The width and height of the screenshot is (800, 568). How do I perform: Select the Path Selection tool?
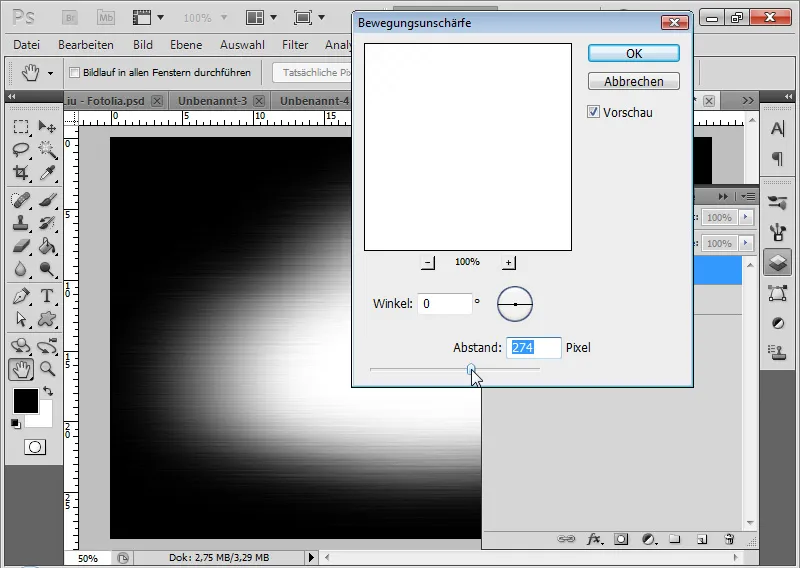(x=20, y=319)
